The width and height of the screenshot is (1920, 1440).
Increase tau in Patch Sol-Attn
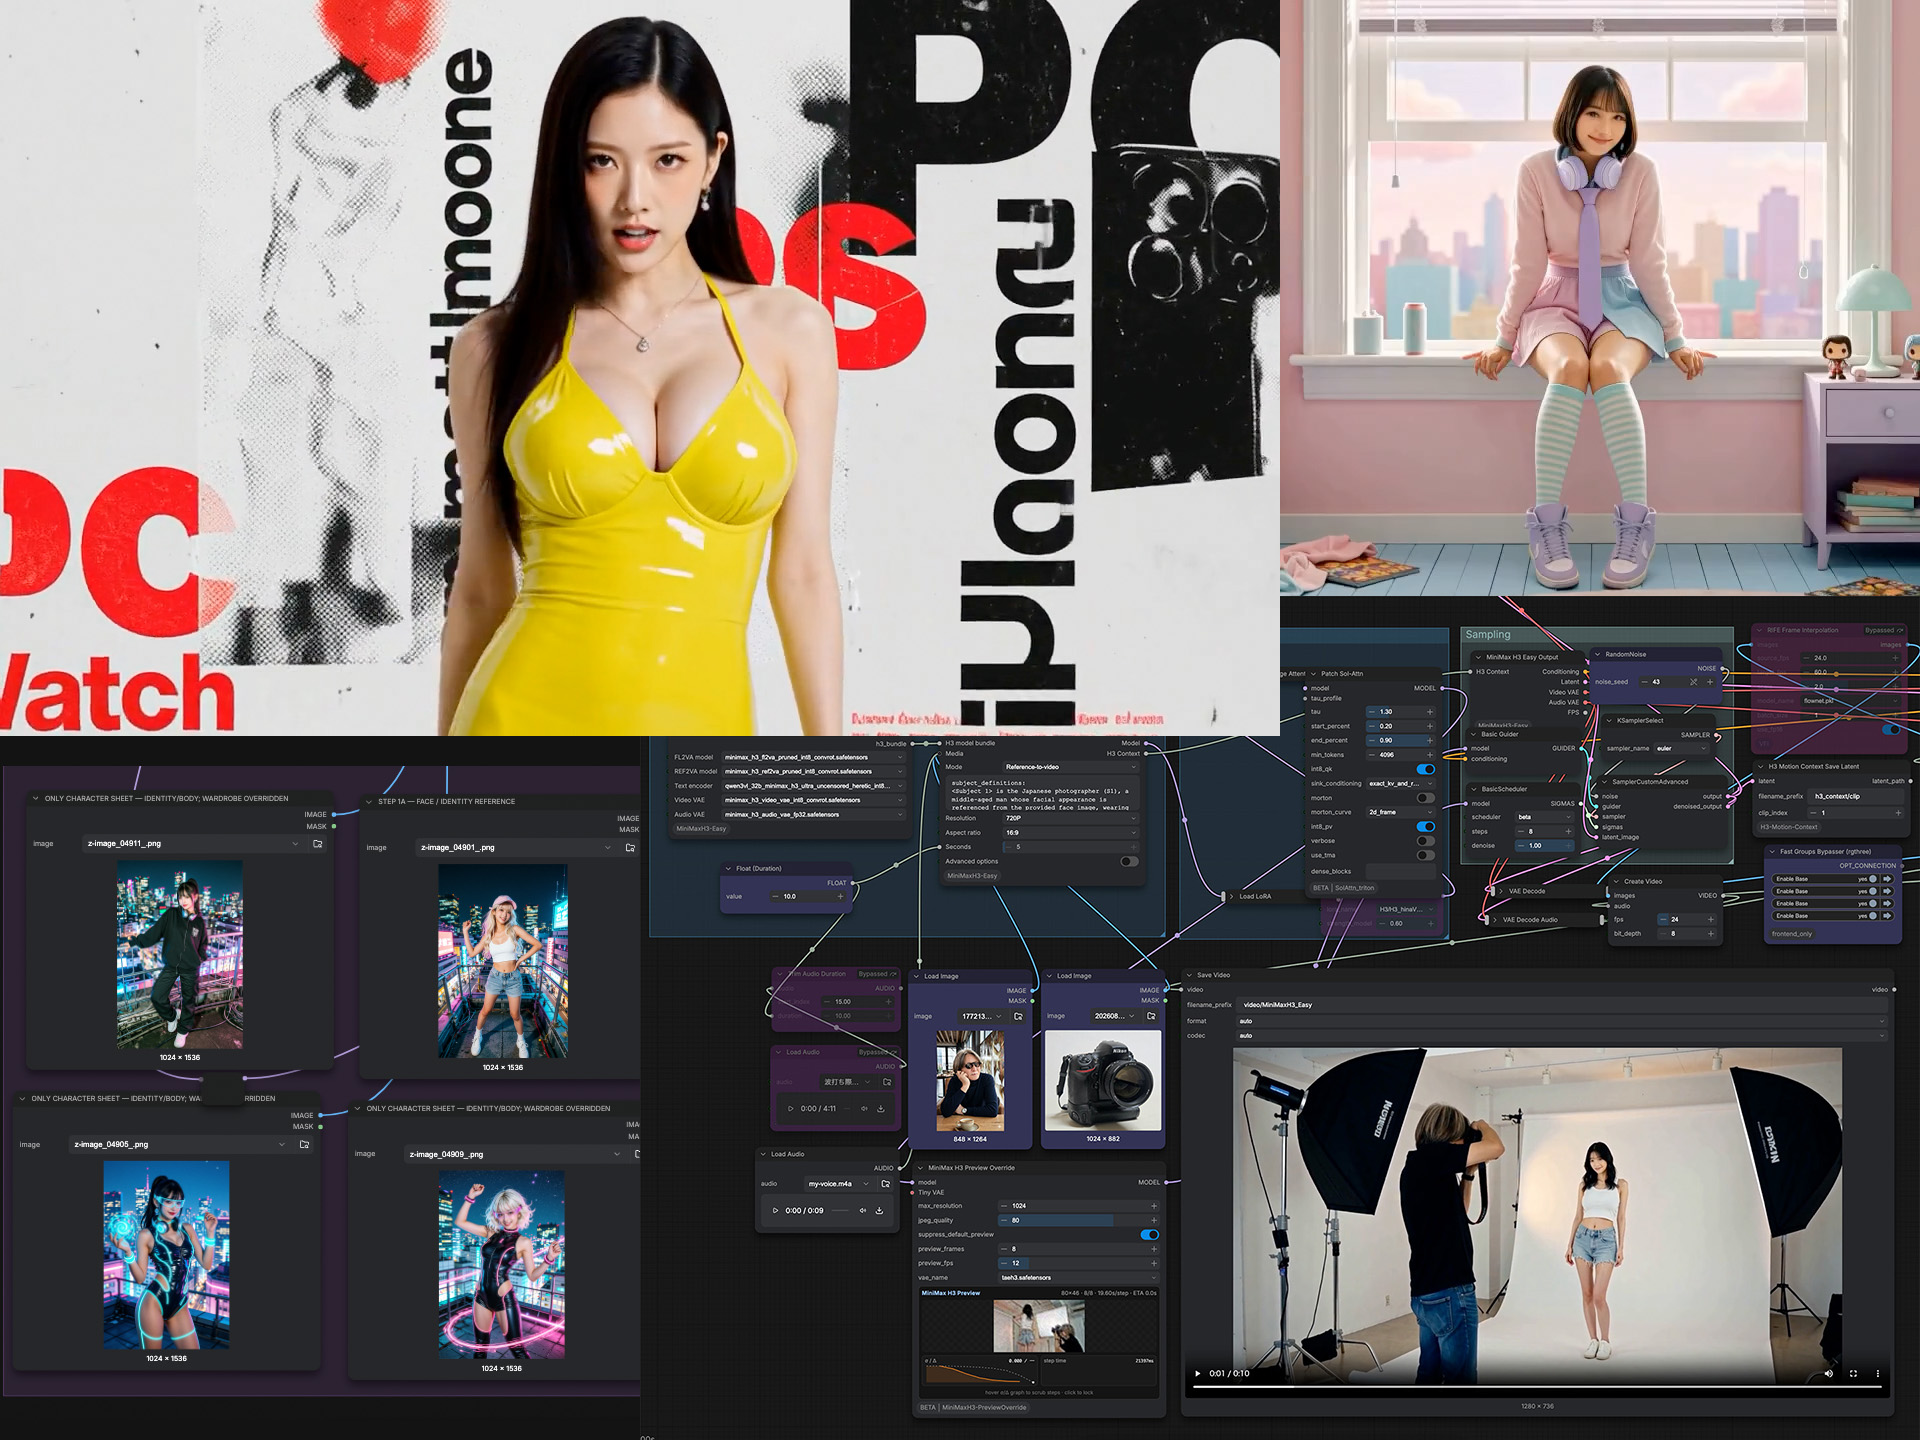(x=1430, y=712)
